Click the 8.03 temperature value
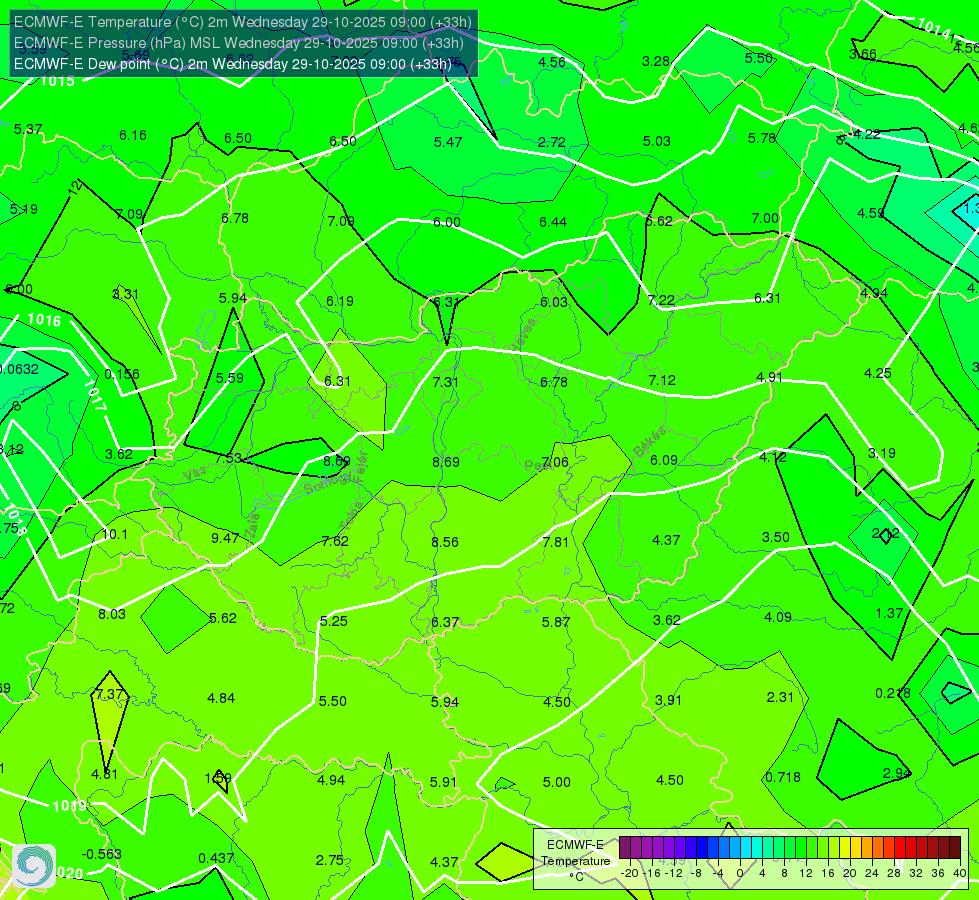This screenshot has width=979, height=900. [x=112, y=614]
